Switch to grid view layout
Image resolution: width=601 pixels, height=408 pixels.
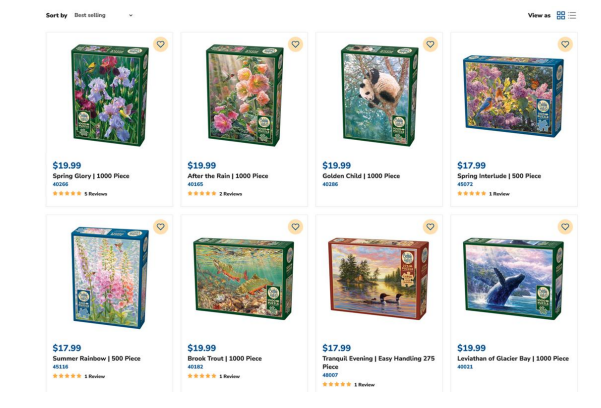tap(561, 15)
